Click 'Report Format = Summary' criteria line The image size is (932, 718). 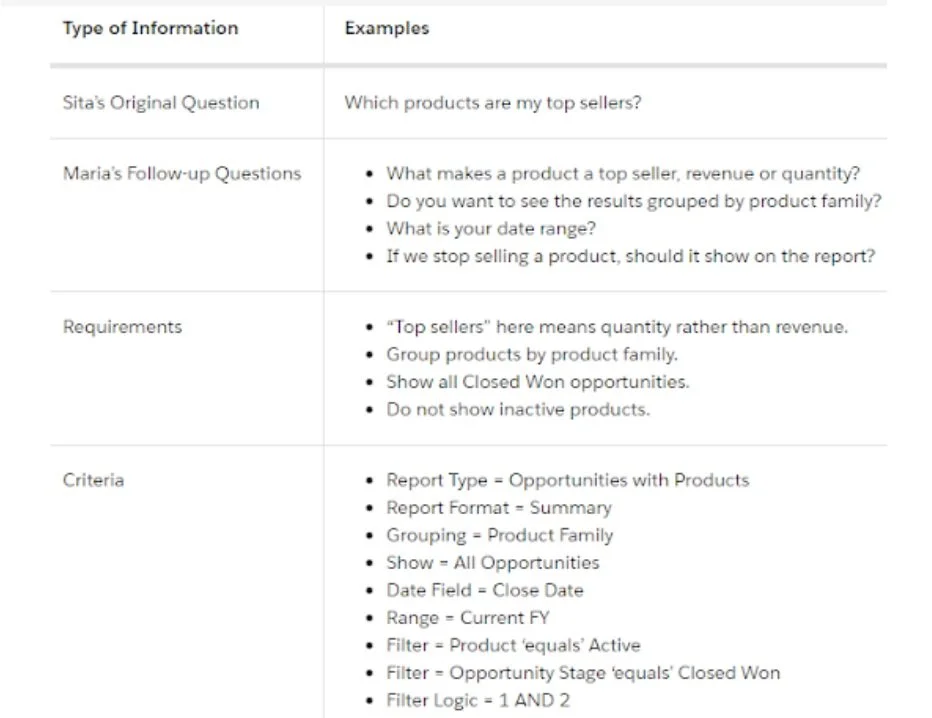(499, 508)
